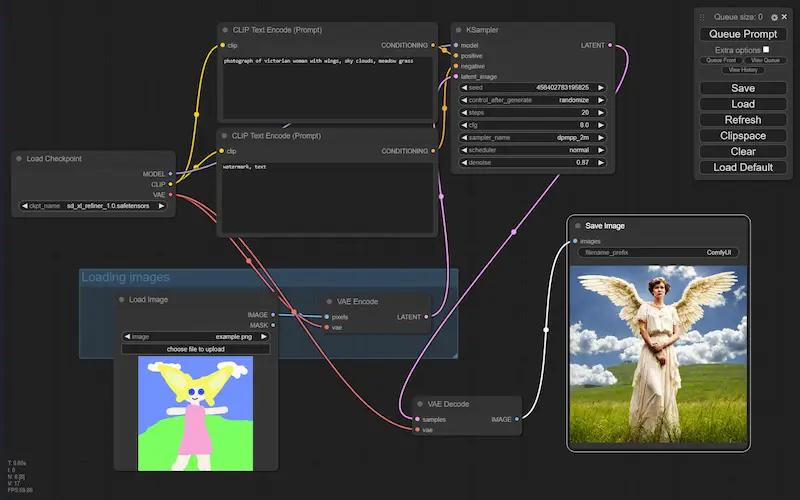Click the negative prompt text 'watermark, text'
Viewport: 800px width, 500px height.
click(x=244, y=167)
